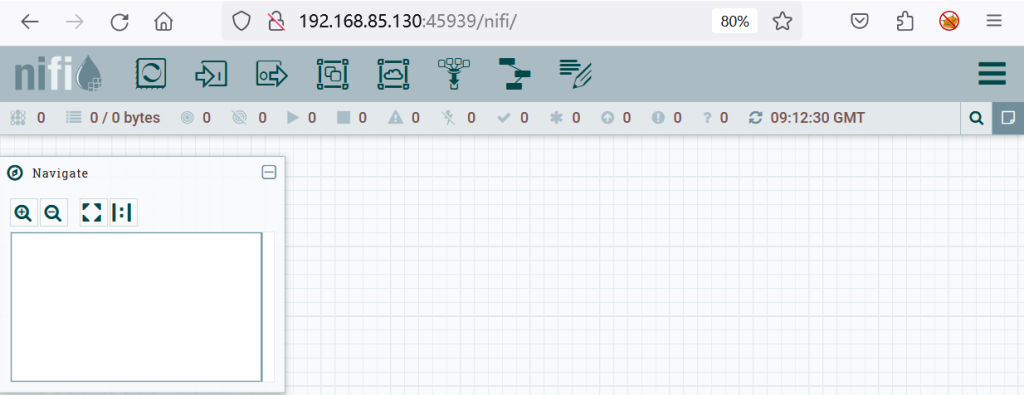Select the Label component icon

click(x=575, y=74)
